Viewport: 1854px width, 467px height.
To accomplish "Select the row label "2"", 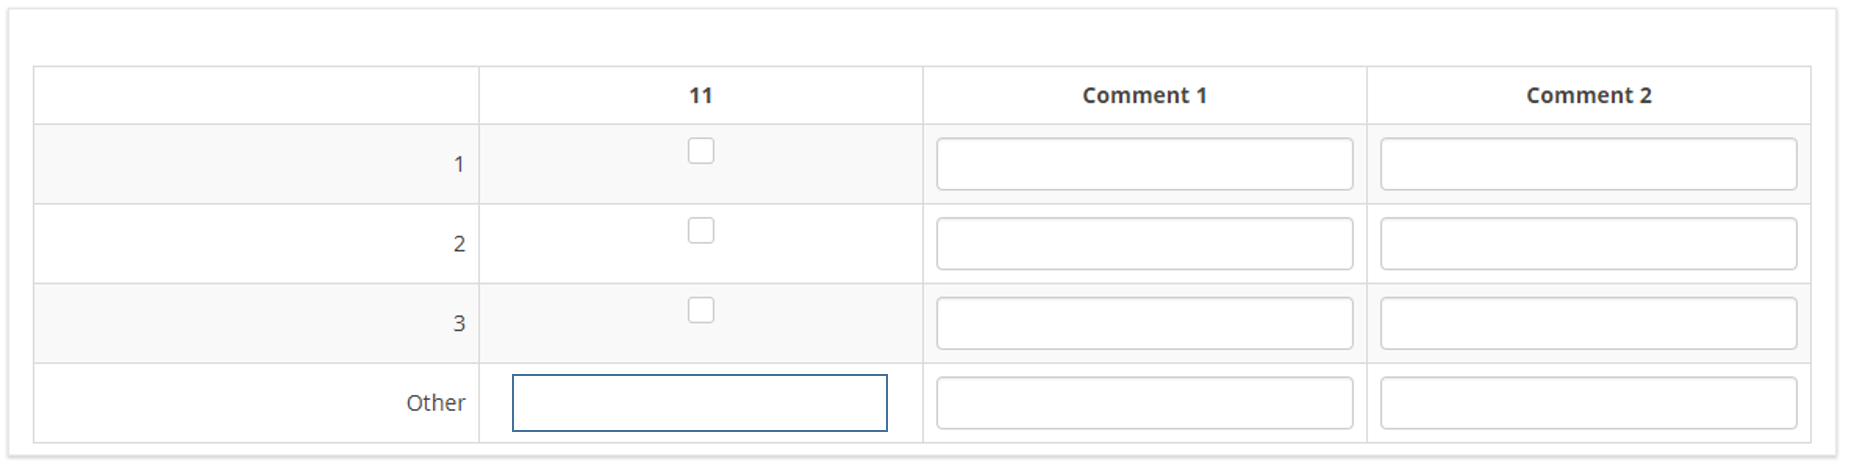I will pyautogui.click(x=459, y=244).
